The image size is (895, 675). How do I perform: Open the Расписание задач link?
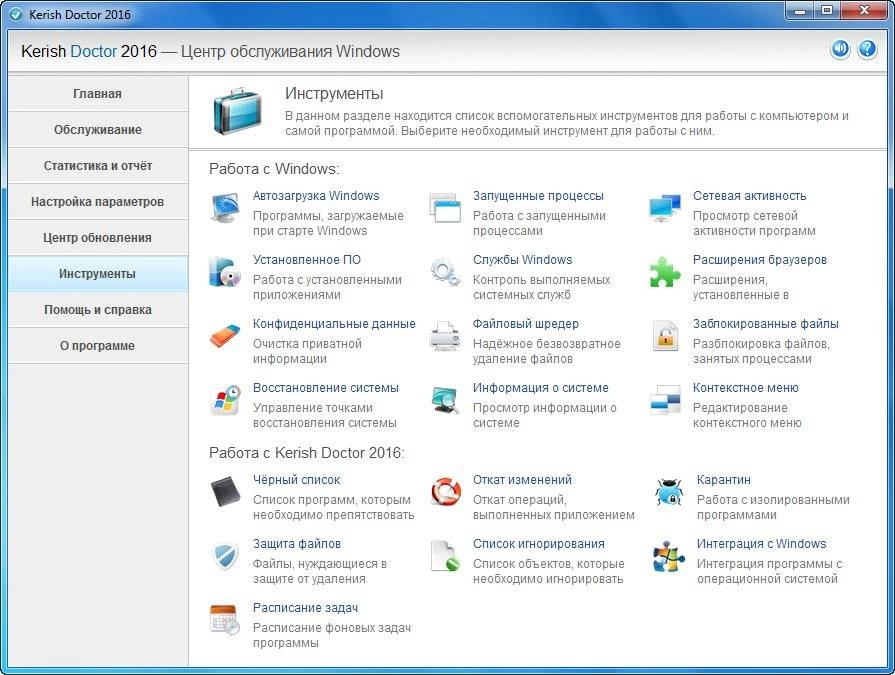point(305,608)
